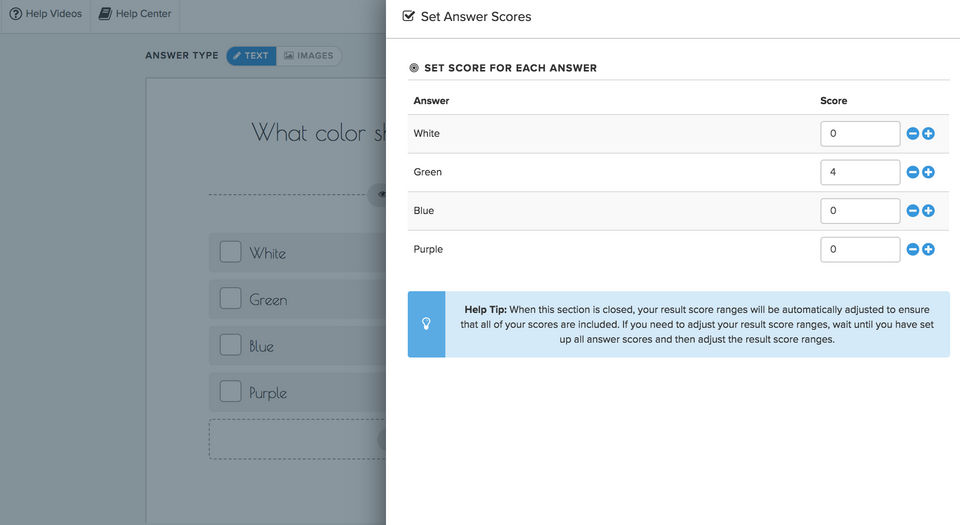Tick the Purple answer checkbox
The image size is (960, 525).
230,392
